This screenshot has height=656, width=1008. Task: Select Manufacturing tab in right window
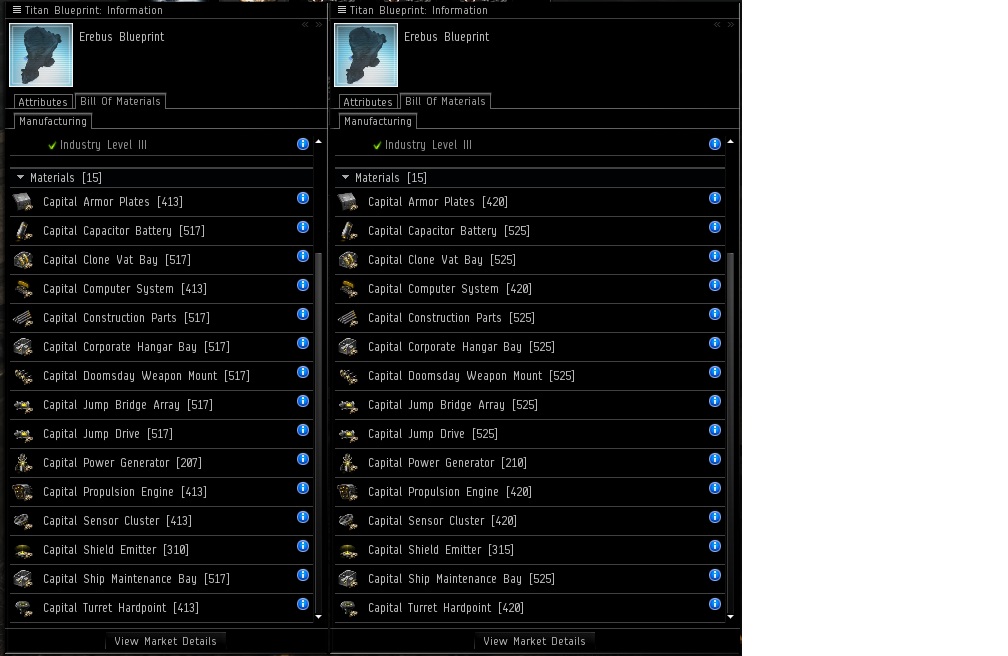point(377,121)
